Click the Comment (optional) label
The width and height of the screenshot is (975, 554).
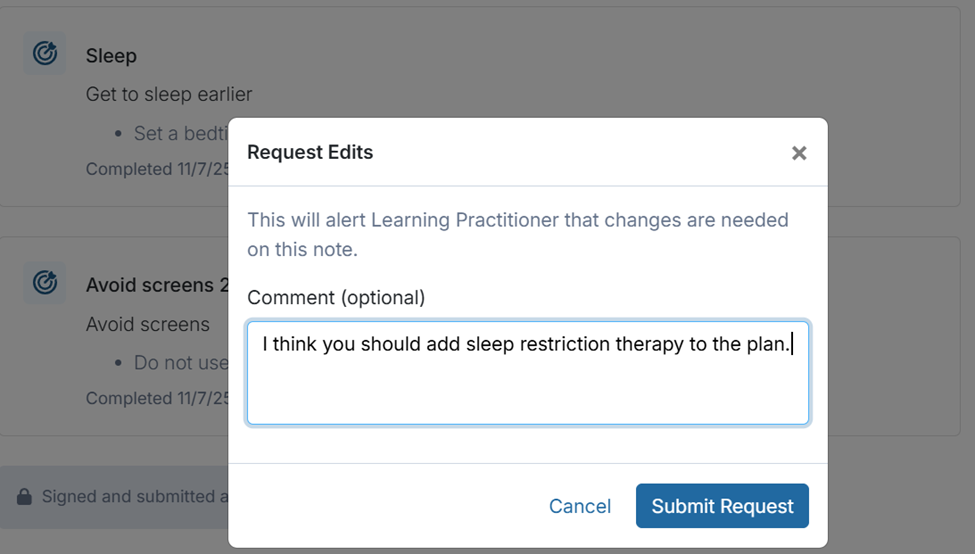click(x=336, y=297)
